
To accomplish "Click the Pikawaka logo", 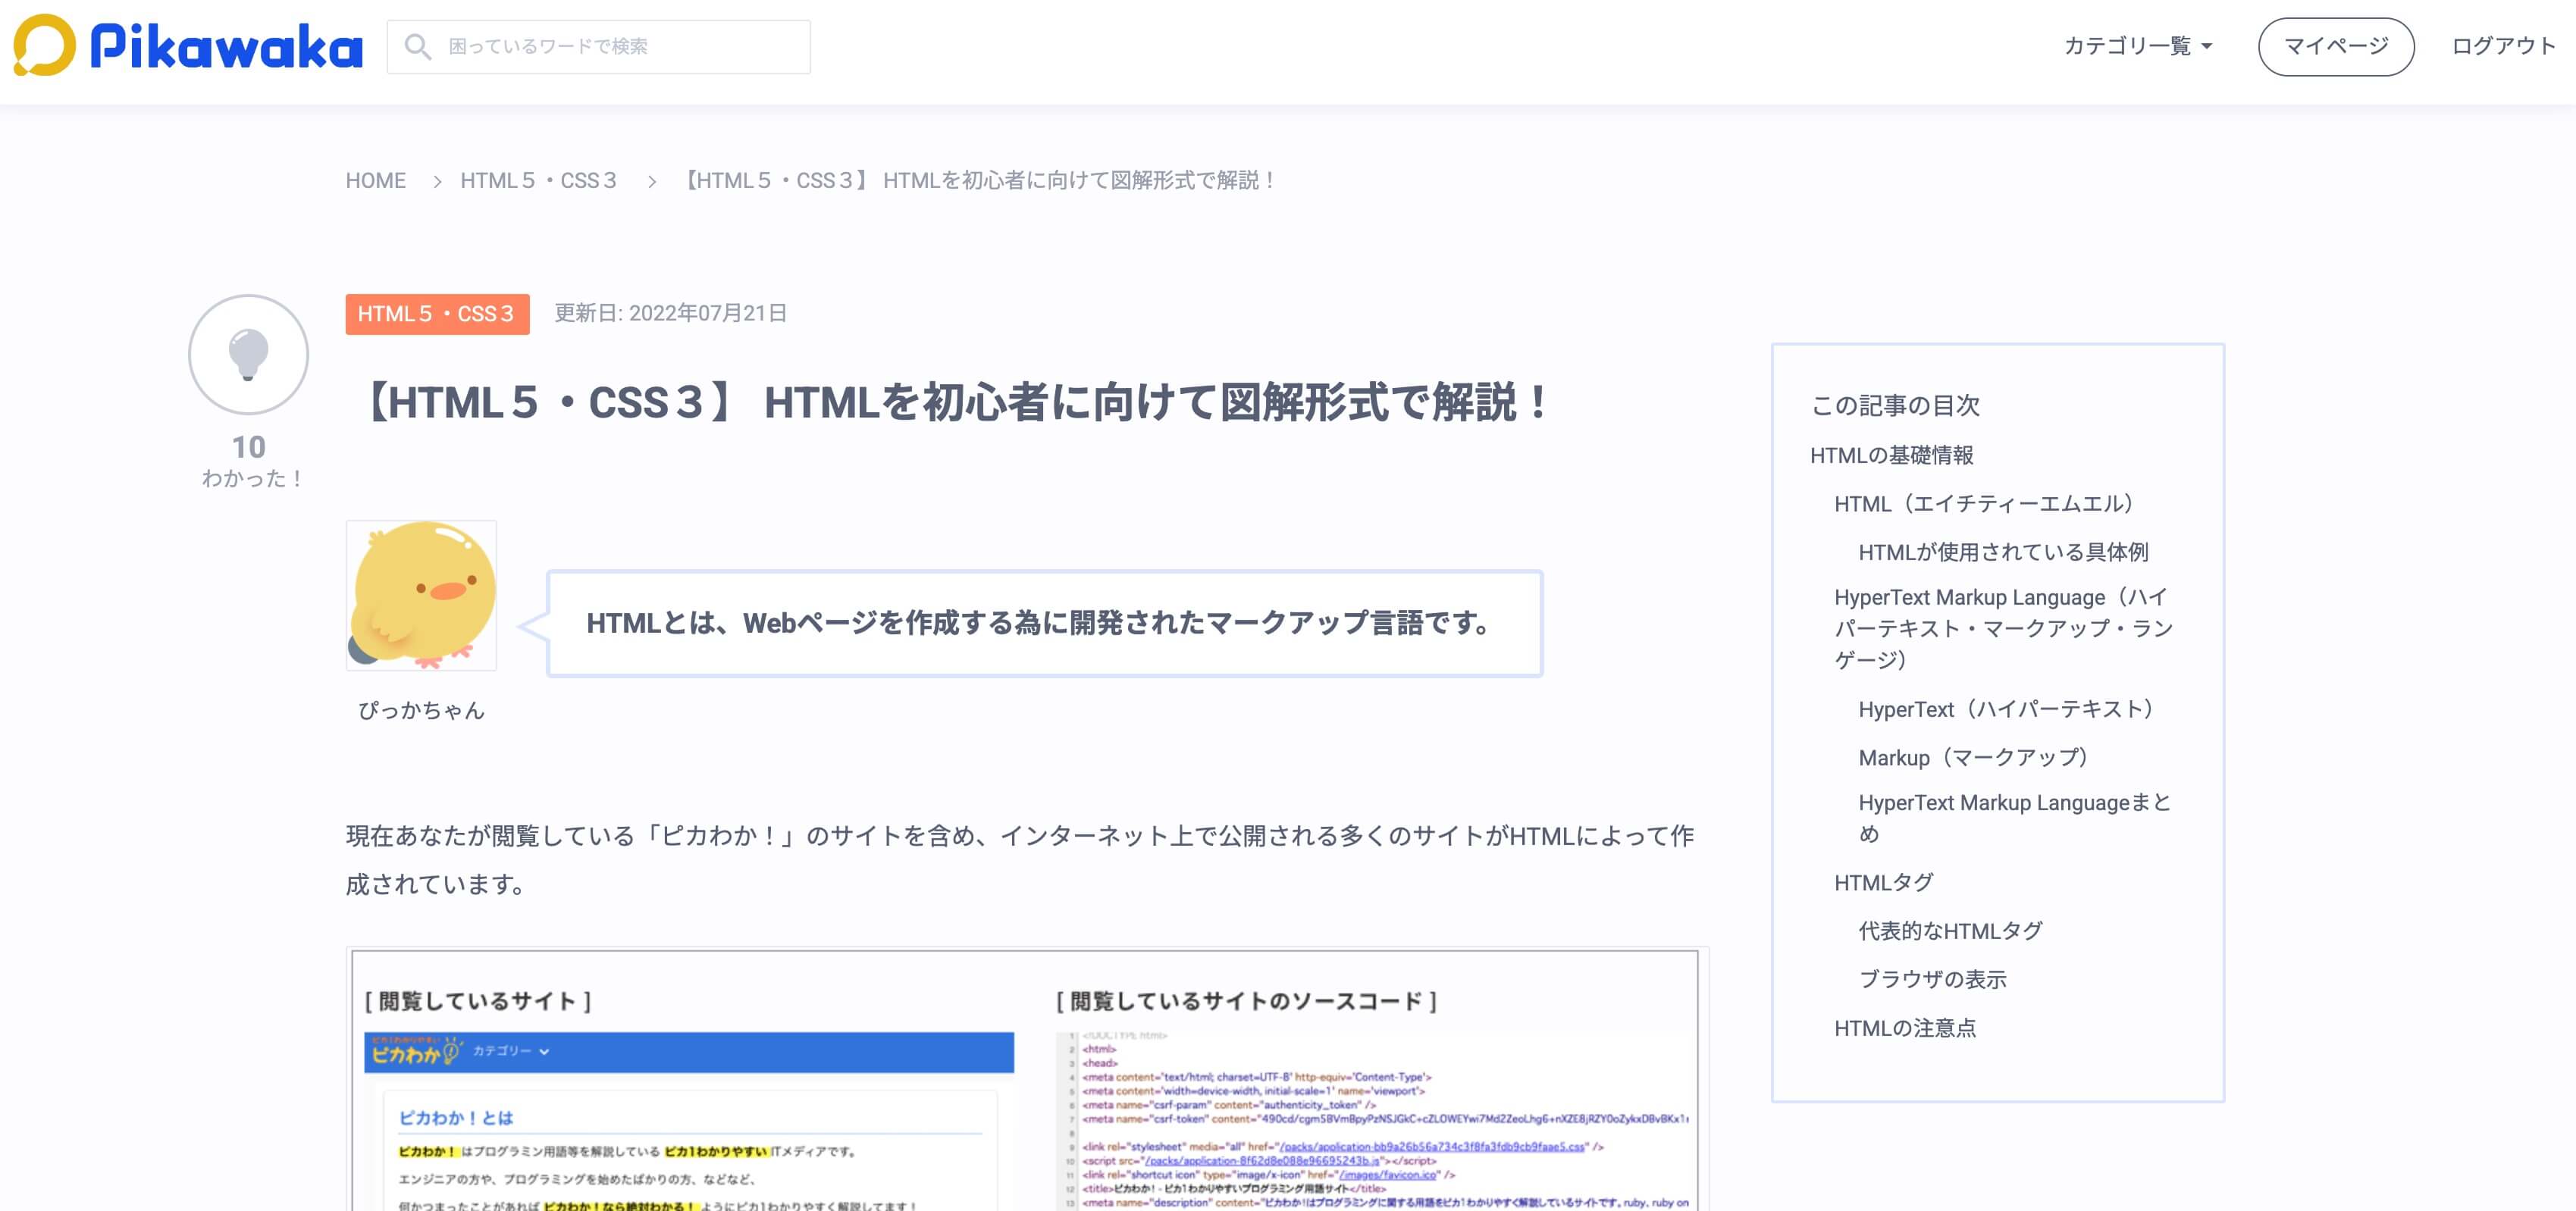I will 188,46.
